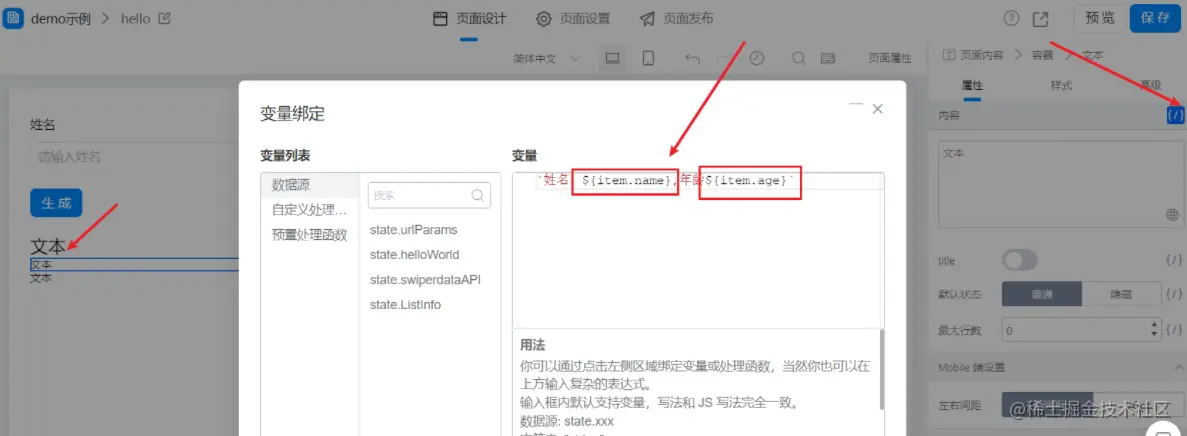Undo the last action
Screen dimensions: 1187x436
[x=693, y=58]
